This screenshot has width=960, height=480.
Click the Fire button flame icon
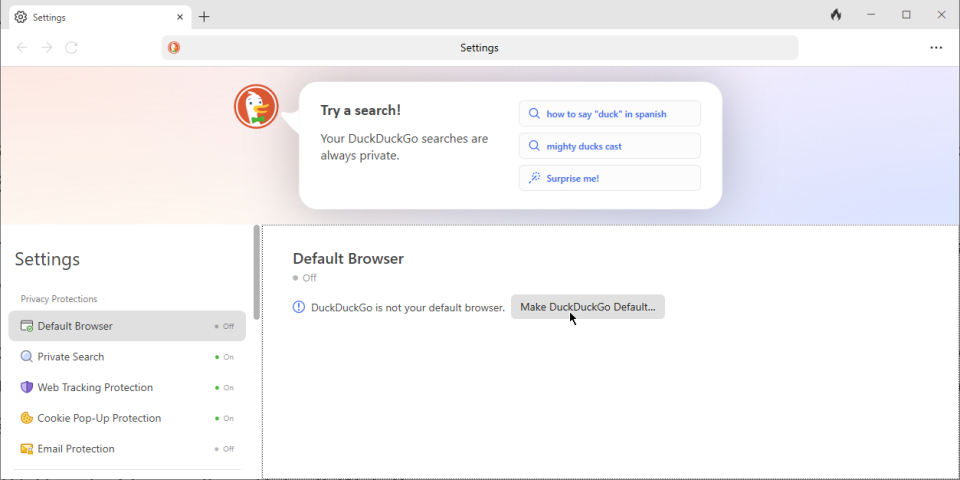(x=836, y=15)
